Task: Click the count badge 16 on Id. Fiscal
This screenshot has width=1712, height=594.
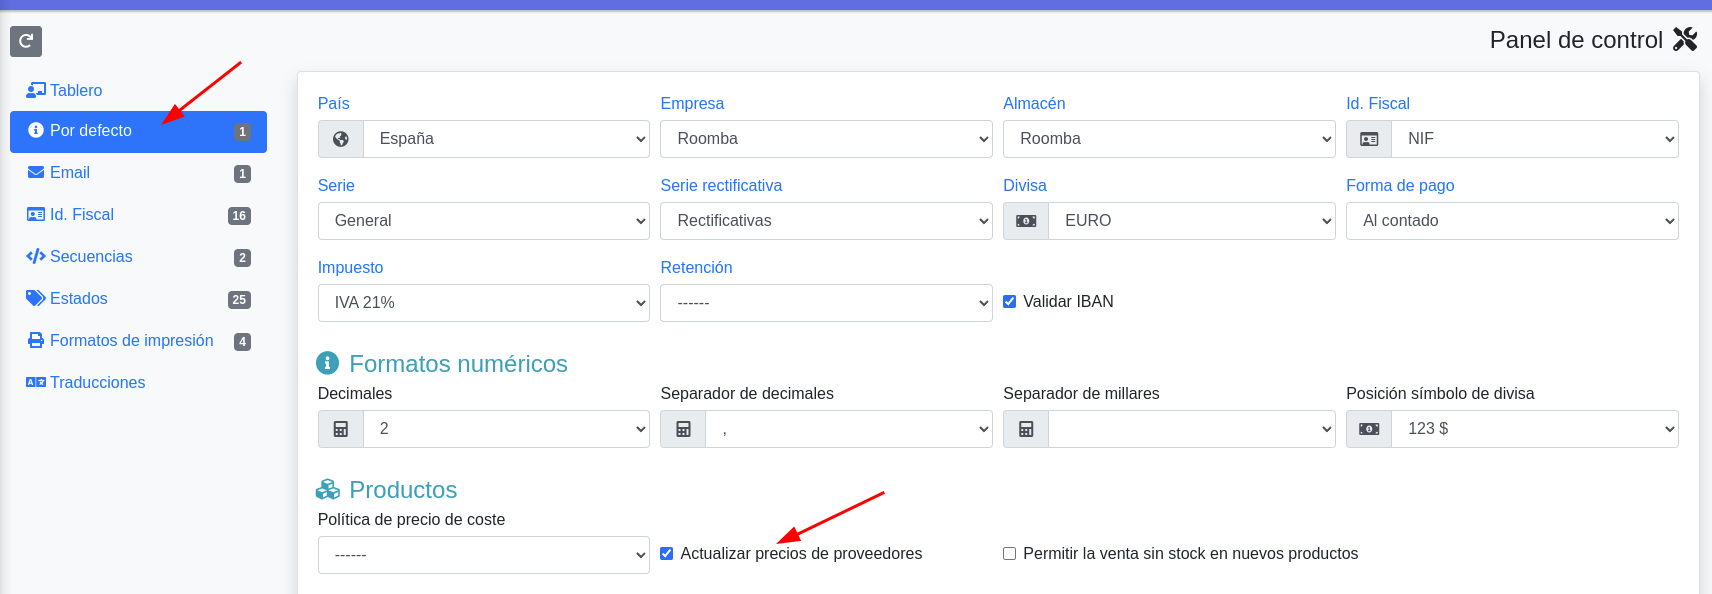Action: tap(239, 215)
